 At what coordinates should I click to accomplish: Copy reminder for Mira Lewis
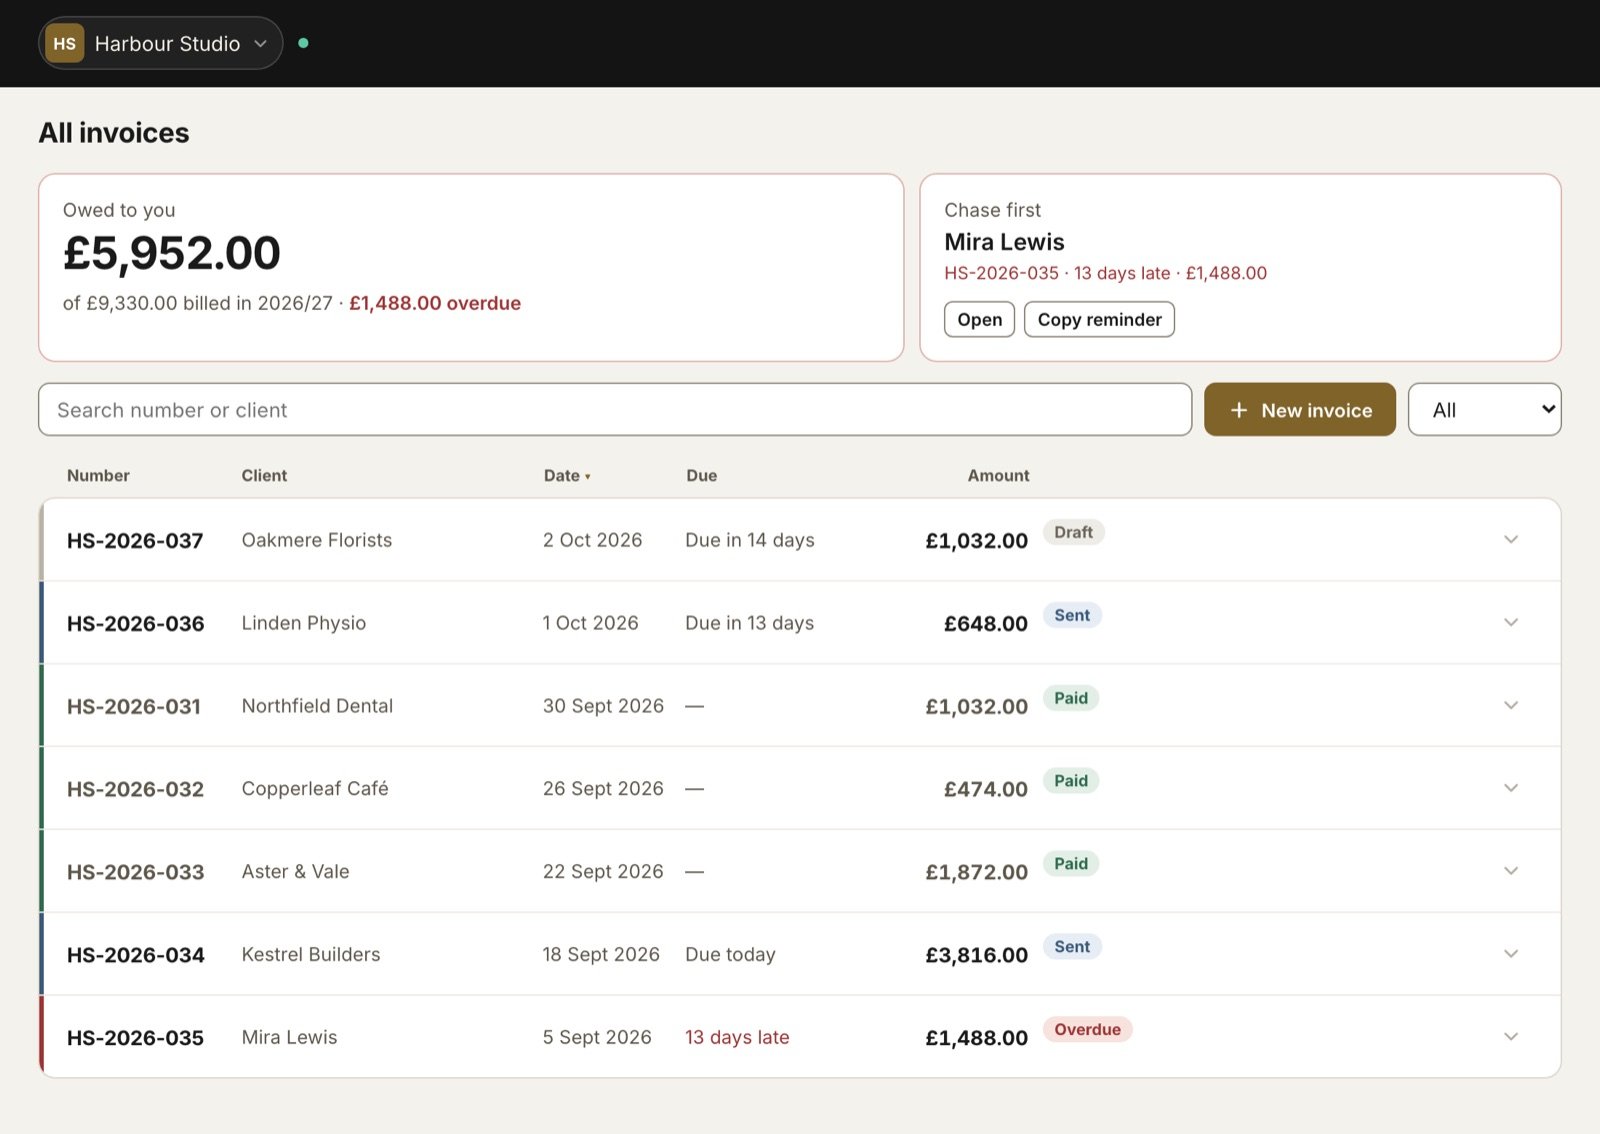(x=1099, y=319)
